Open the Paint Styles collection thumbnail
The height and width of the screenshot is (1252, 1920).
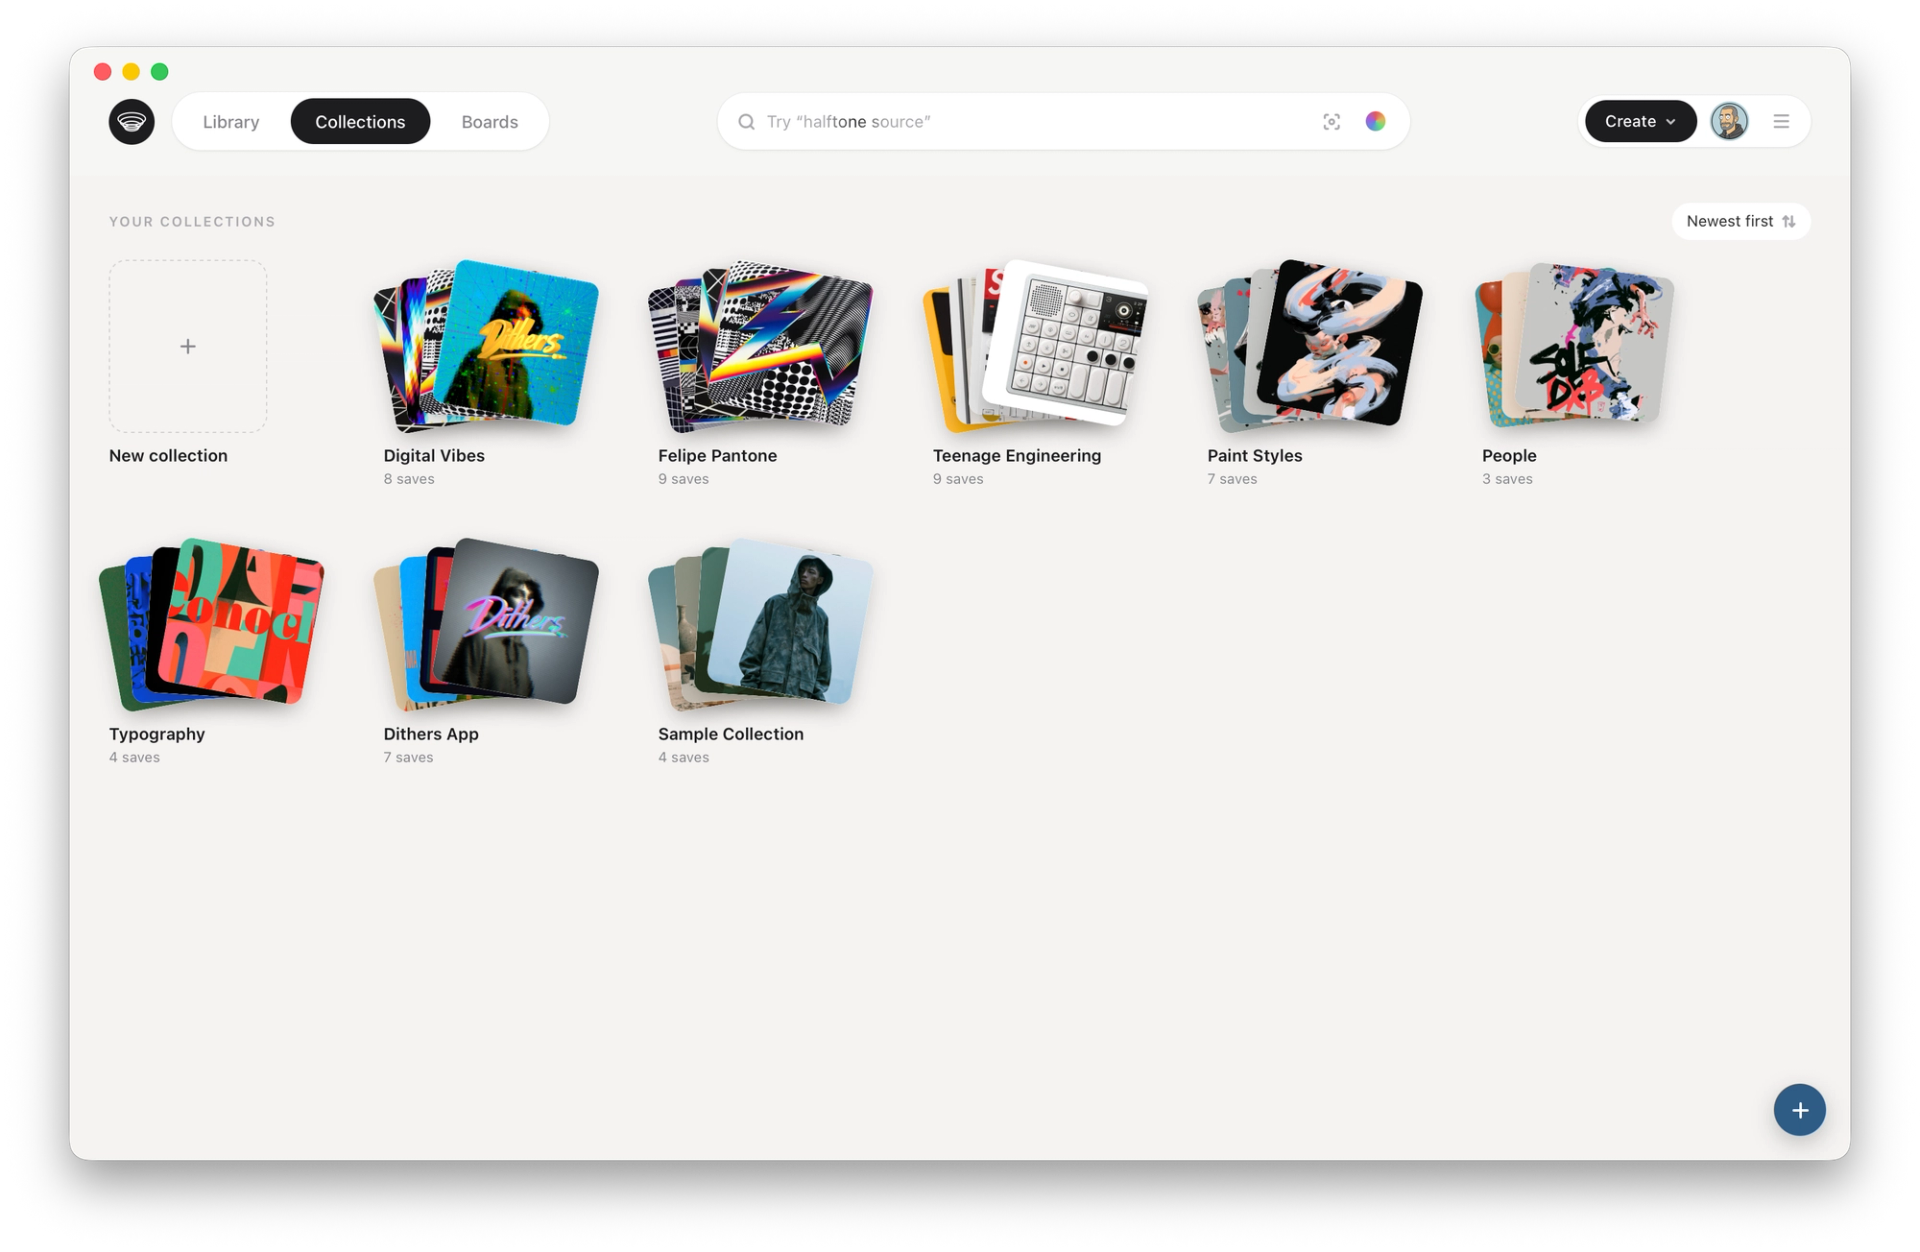pos(1309,346)
